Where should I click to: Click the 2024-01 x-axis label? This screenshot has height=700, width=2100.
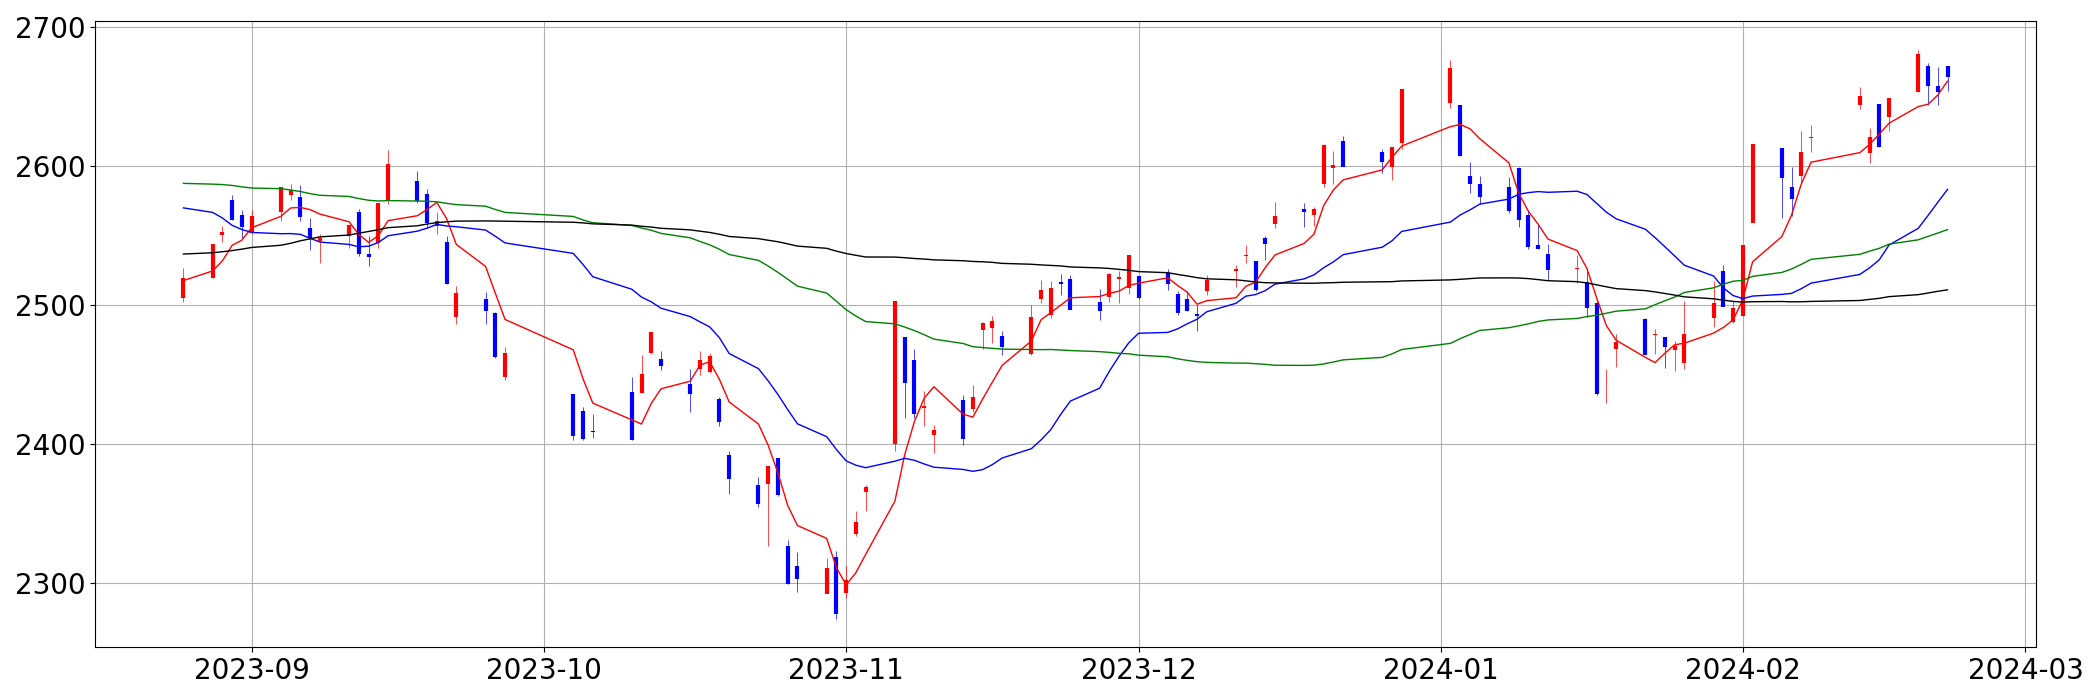(x=1441, y=669)
